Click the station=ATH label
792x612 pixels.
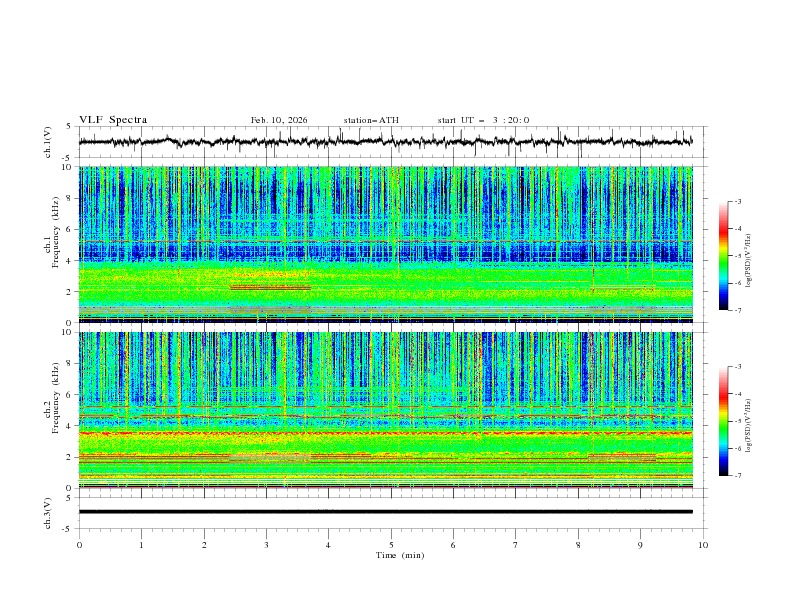pyautogui.click(x=371, y=120)
